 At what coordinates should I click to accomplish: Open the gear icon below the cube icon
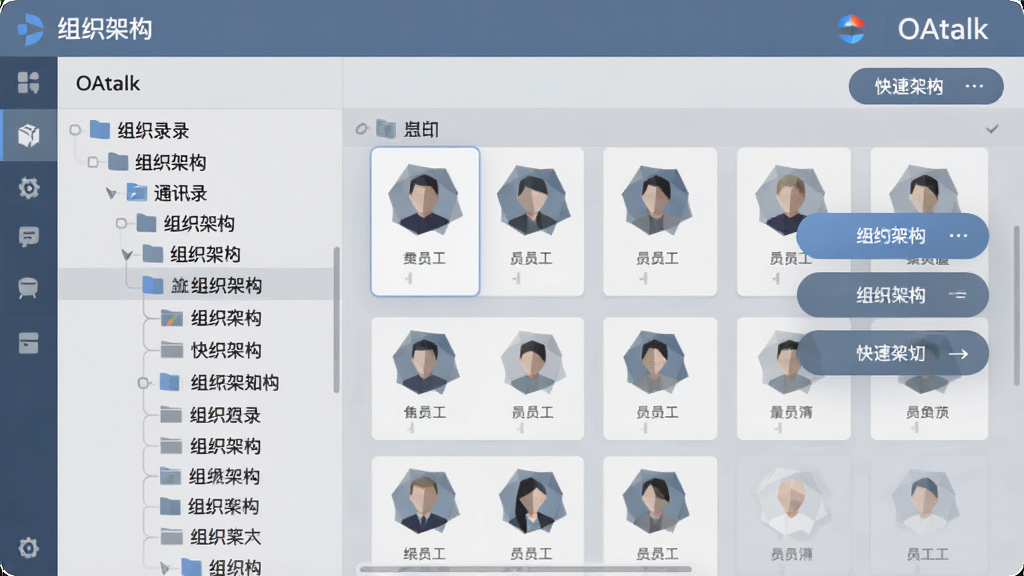(28, 188)
